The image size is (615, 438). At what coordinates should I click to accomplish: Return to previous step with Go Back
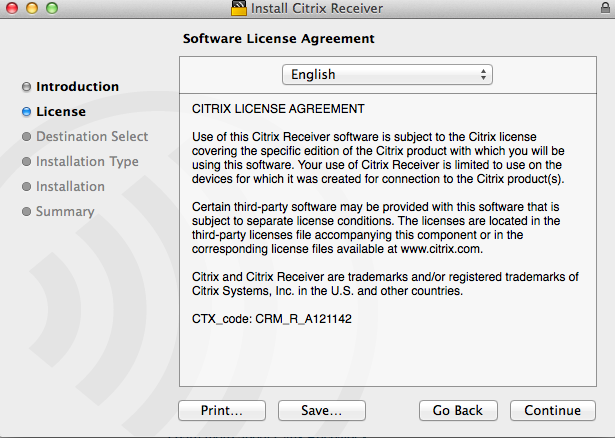coord(458,410)
